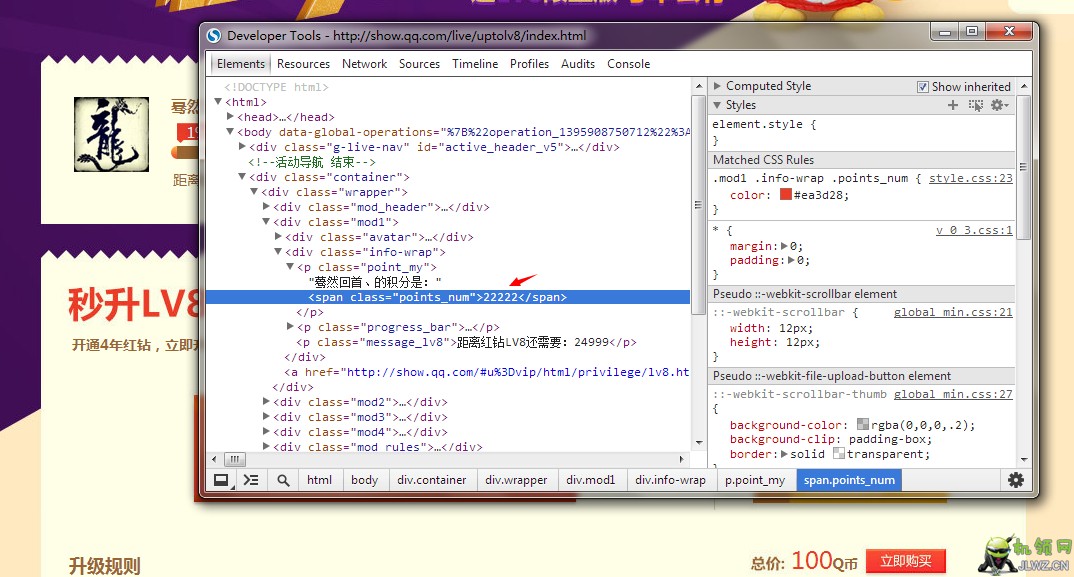Collapse the body node
Screen dimensions: 1074x577
point(231,132)
